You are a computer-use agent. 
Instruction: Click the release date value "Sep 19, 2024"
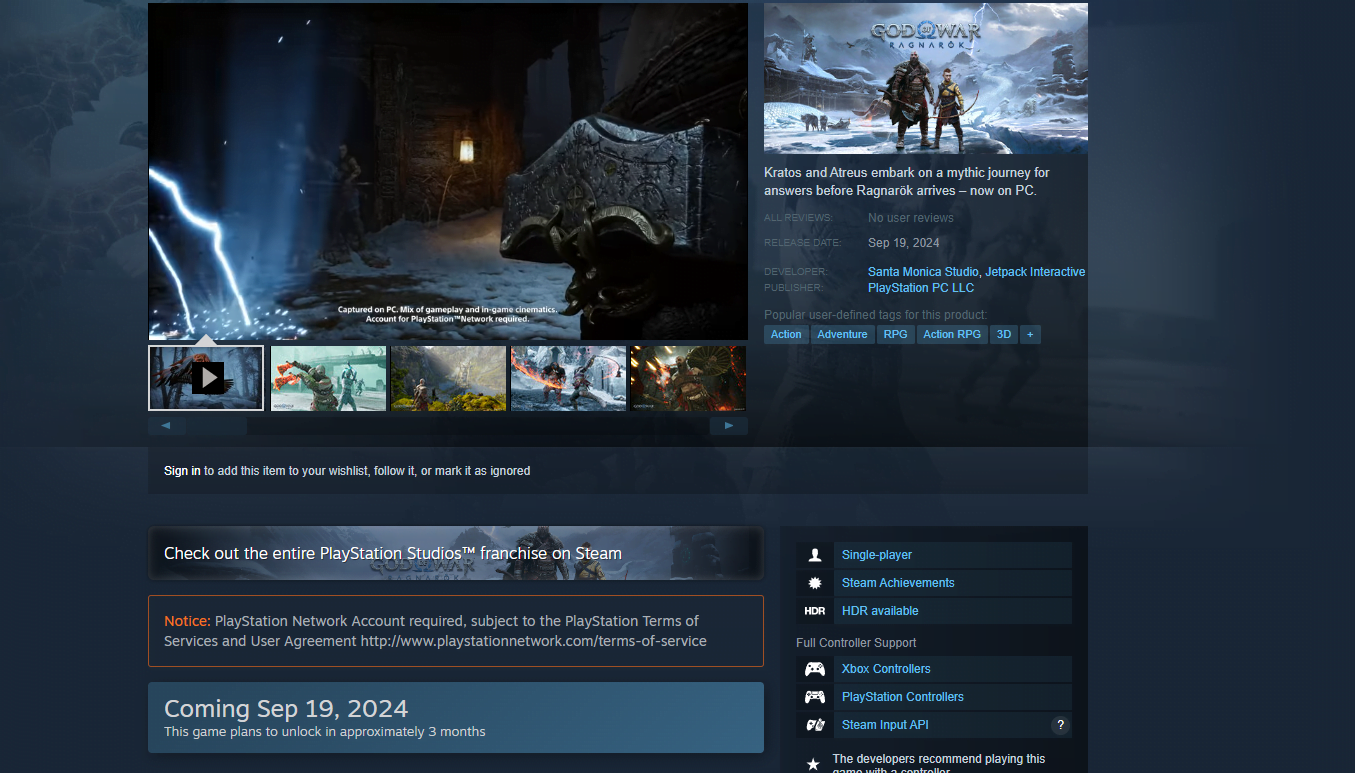[904, 243]
